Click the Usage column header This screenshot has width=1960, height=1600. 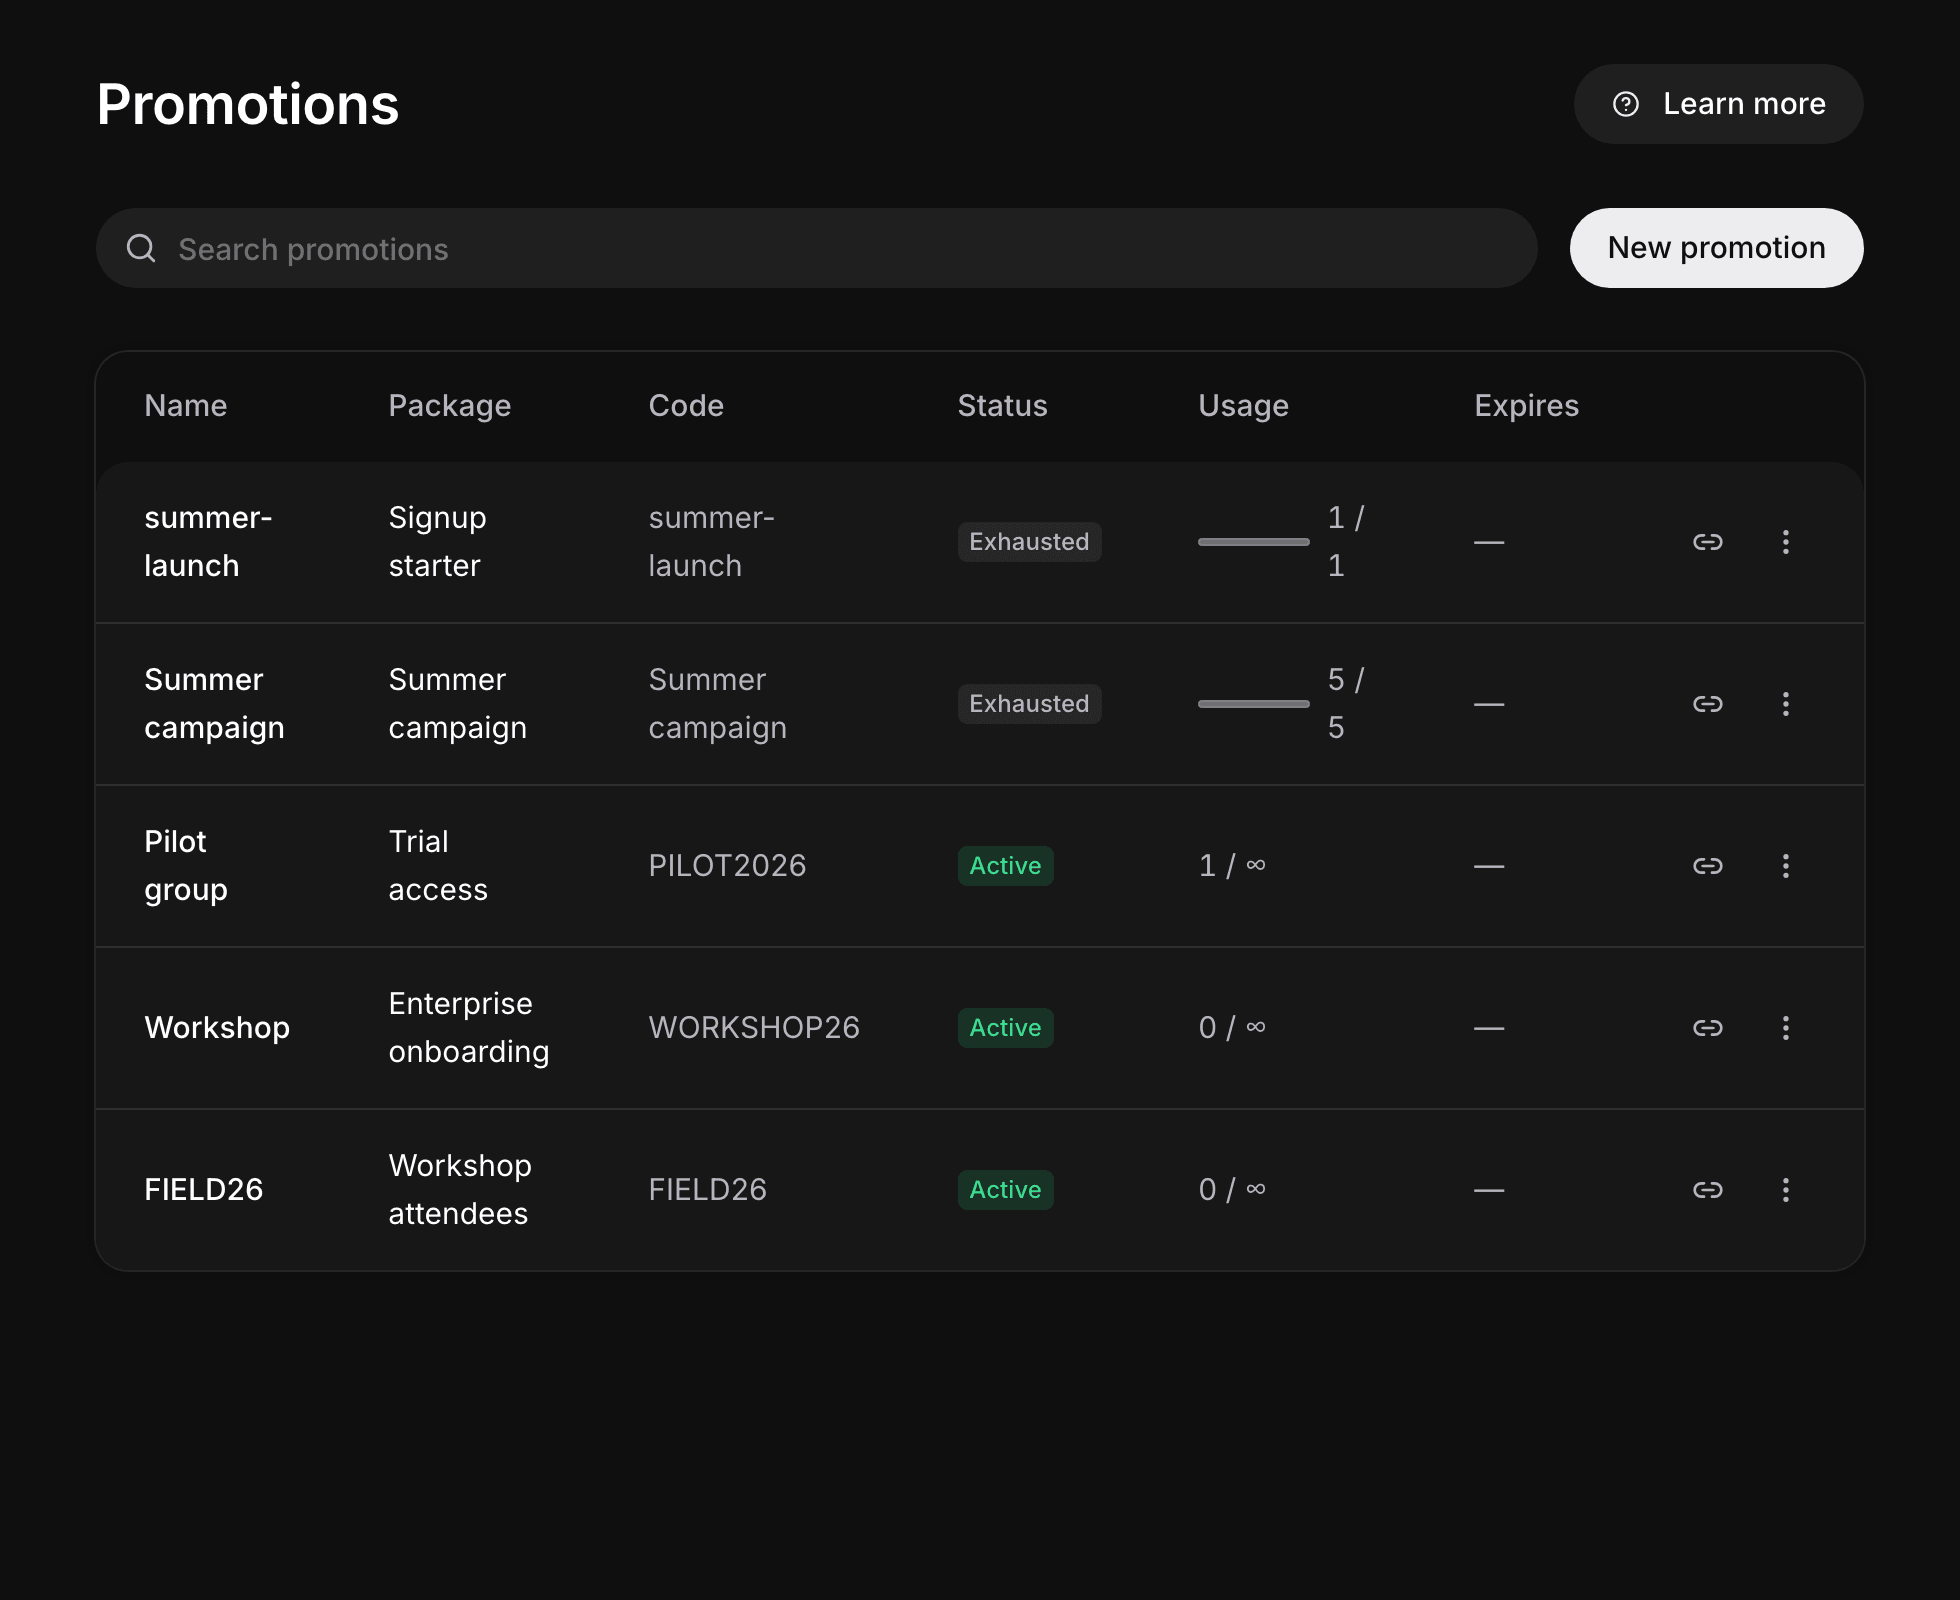click(x=1243, y=406)
